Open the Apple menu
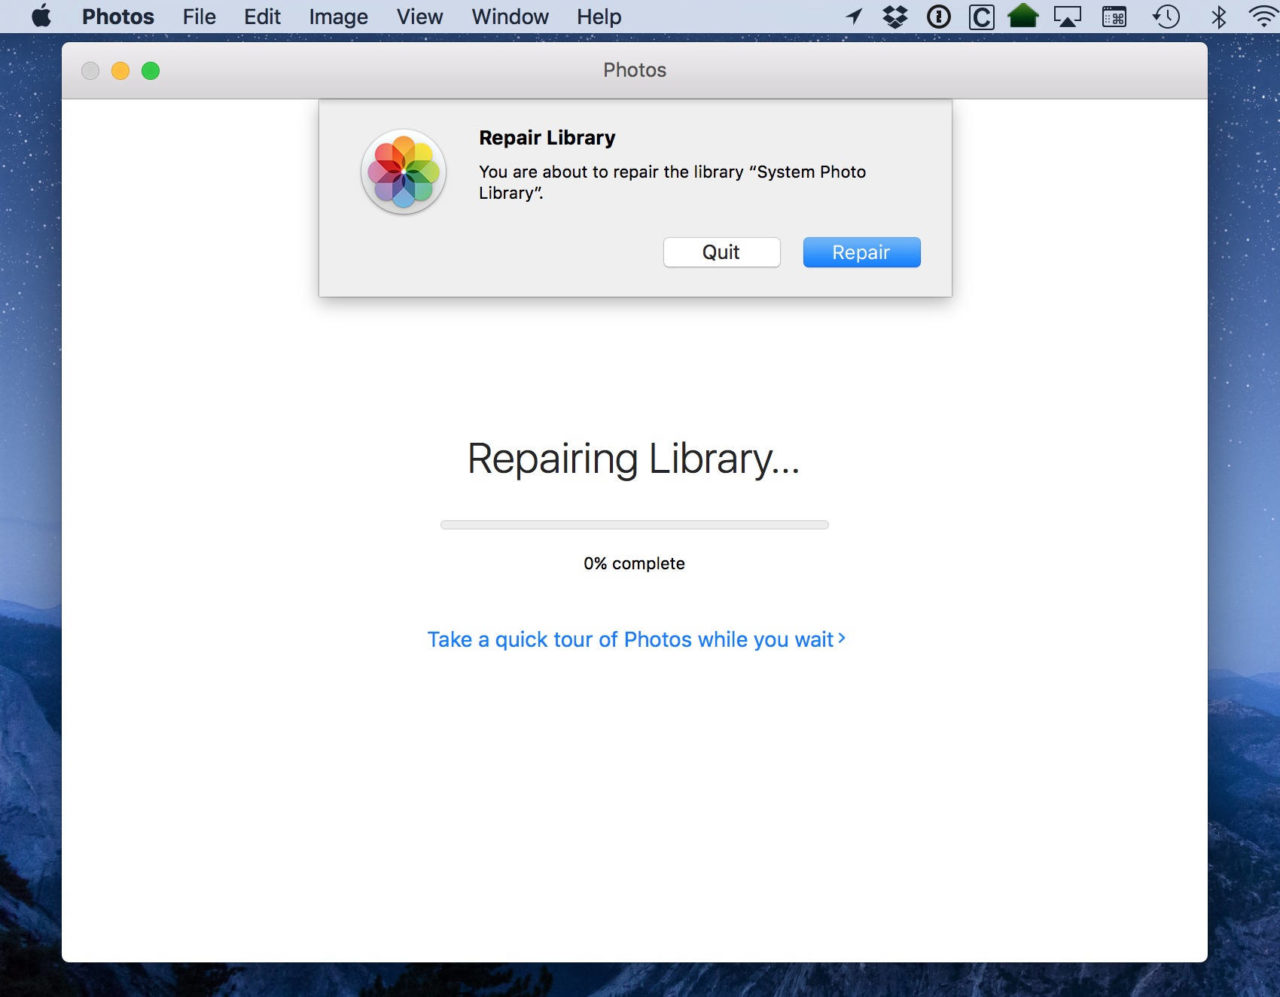Image resolution: width=1280 pixels, height=997 pixels. click(x=41, y=16)
